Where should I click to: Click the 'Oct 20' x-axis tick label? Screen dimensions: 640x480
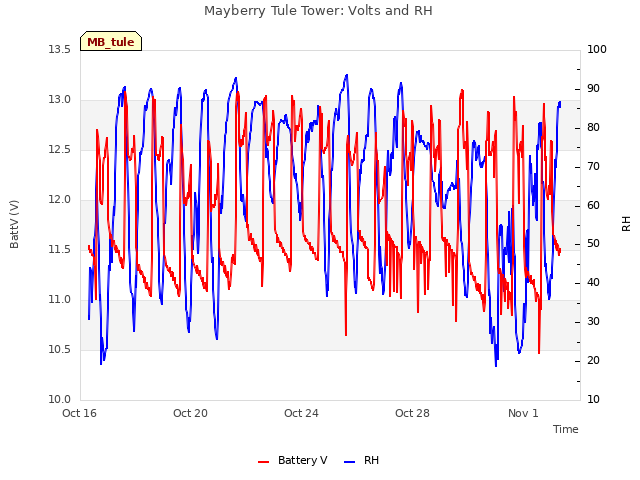coord(190,413)
